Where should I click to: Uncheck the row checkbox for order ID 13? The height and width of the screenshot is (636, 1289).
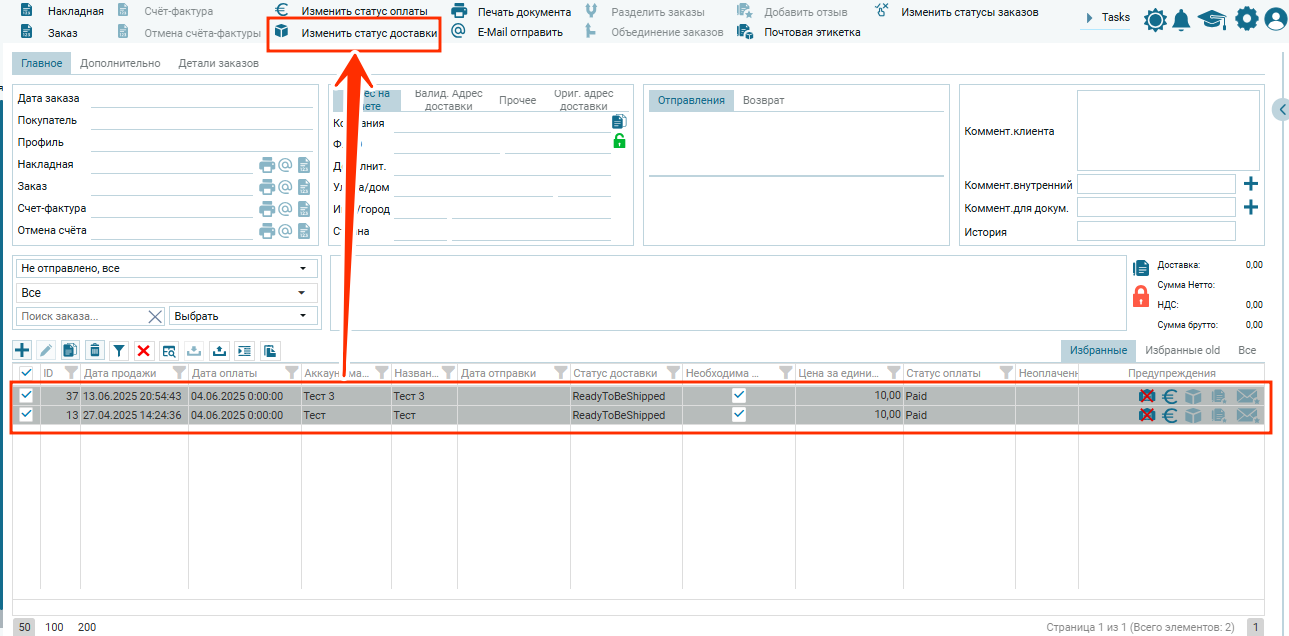click(x=26, y=414)
